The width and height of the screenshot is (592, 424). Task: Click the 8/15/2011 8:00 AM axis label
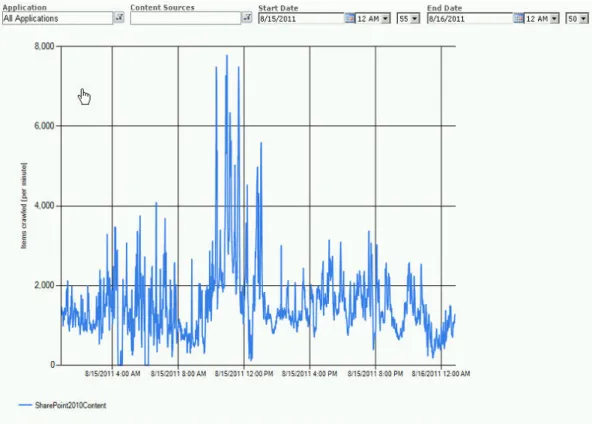pyautogui.click(x=178, y=373)
